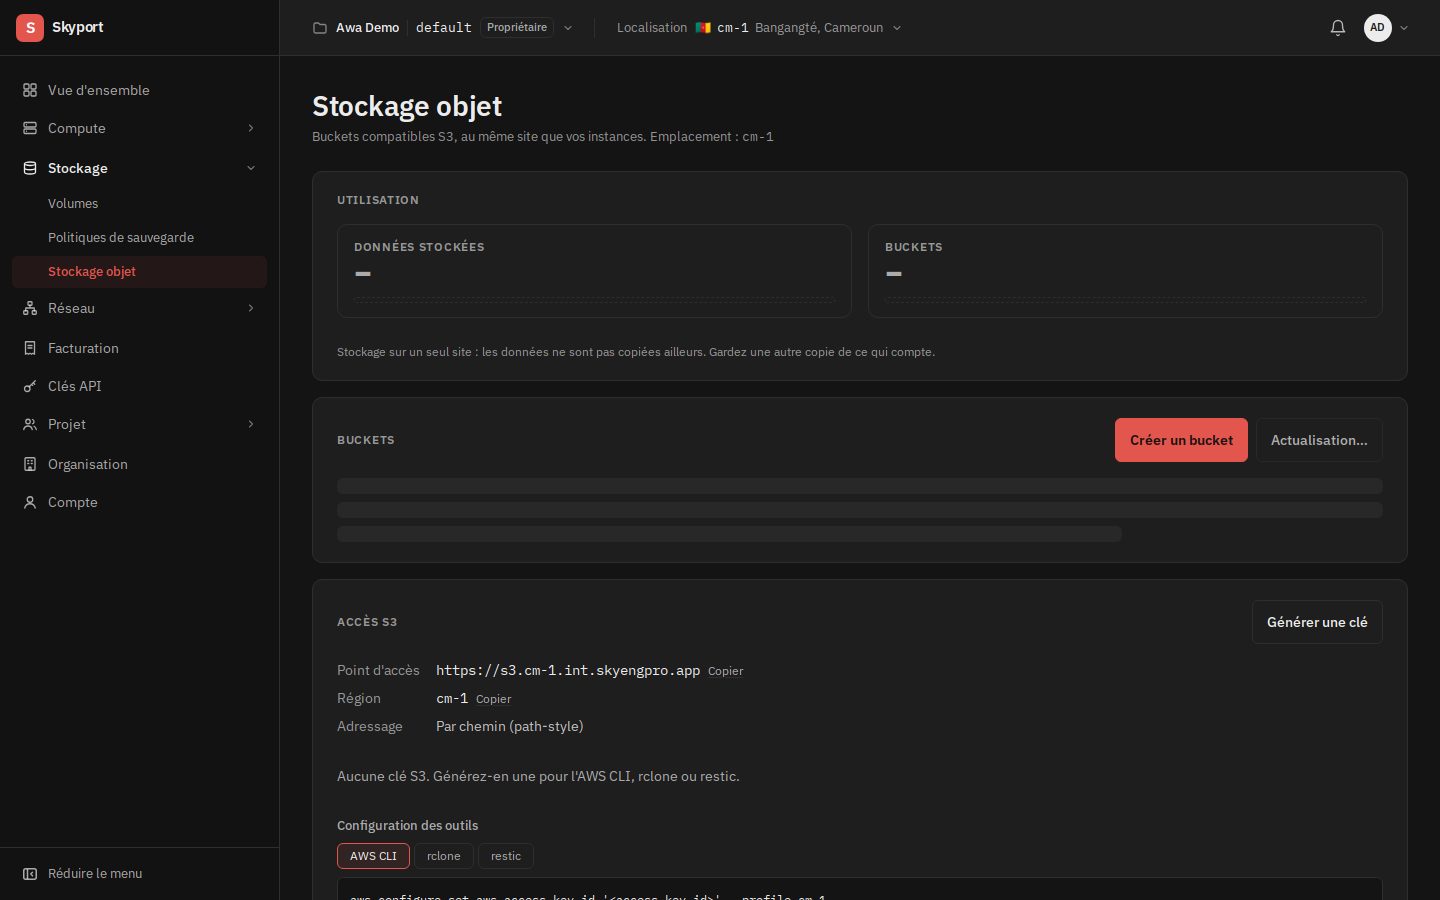Image resolution: width=1440 pixels, height=900 pixels.
Task: Click the Projet users icon
Action: [30, 424]
